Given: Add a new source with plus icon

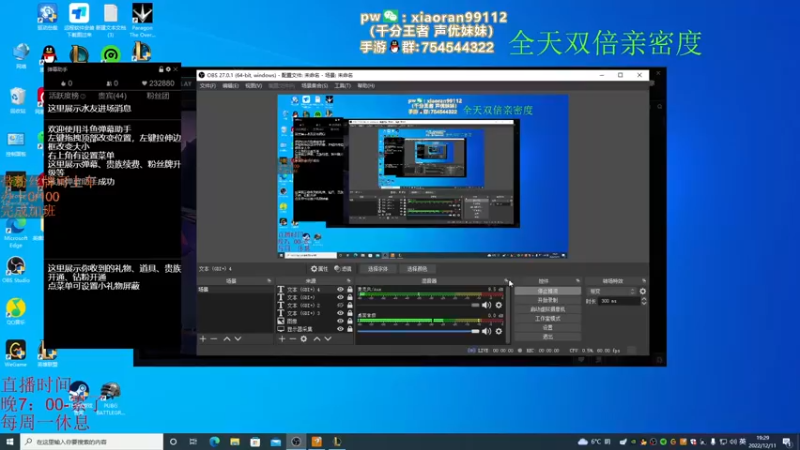Looking at the screenshot, I should pyautogui.click(x=282, y=339).
